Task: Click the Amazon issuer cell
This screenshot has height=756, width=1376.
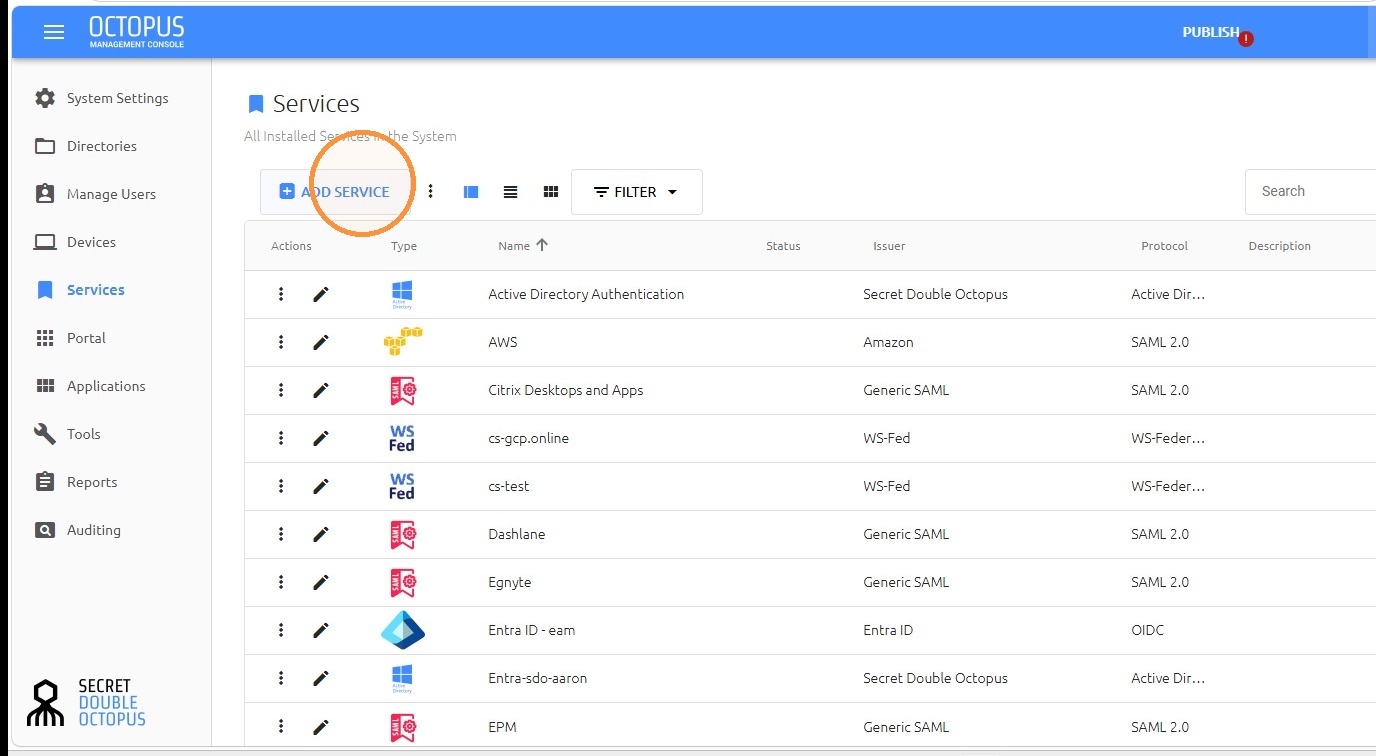Action: 889,342
